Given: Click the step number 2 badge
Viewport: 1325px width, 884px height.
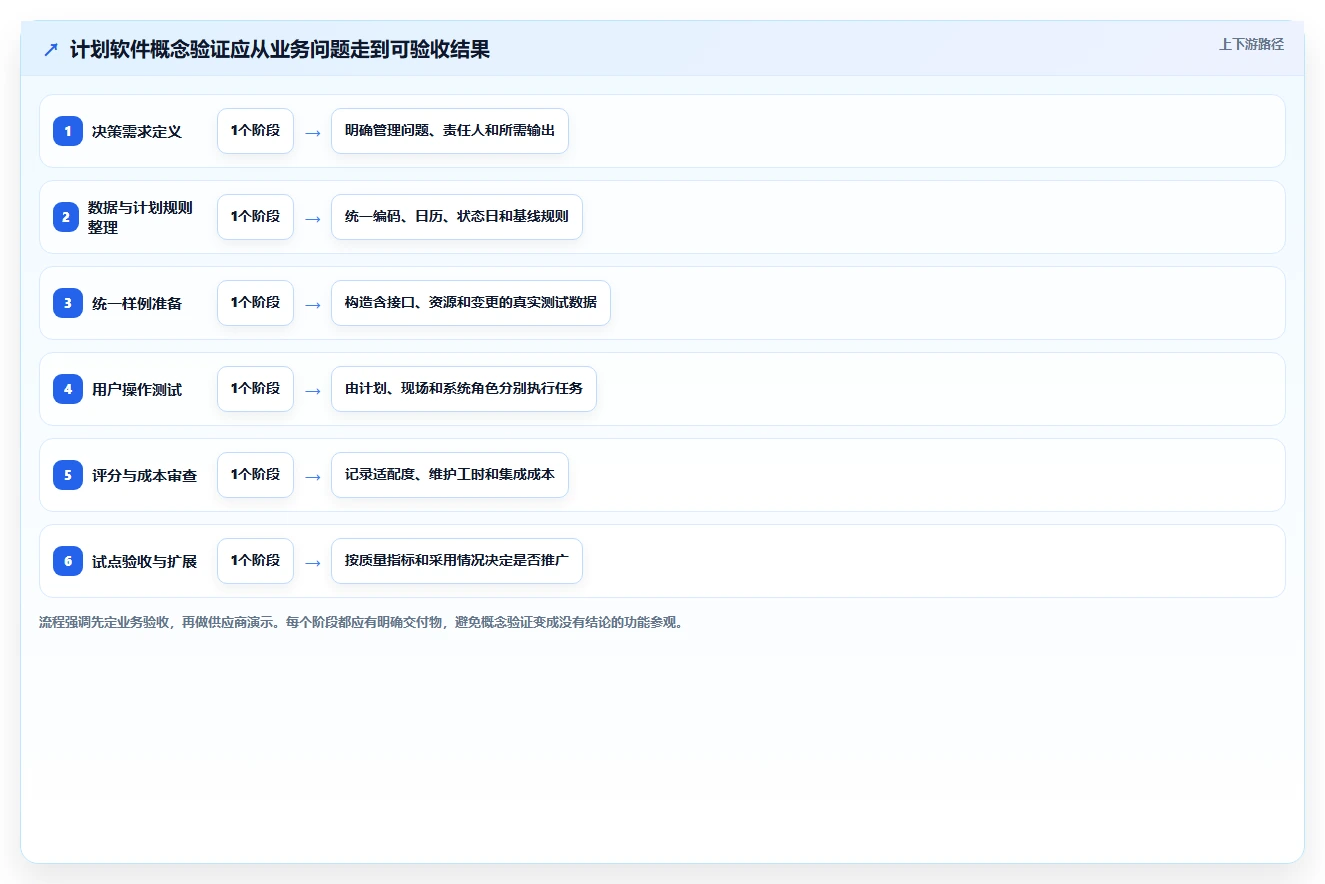Looking at the screenshot, I should 68,217.
